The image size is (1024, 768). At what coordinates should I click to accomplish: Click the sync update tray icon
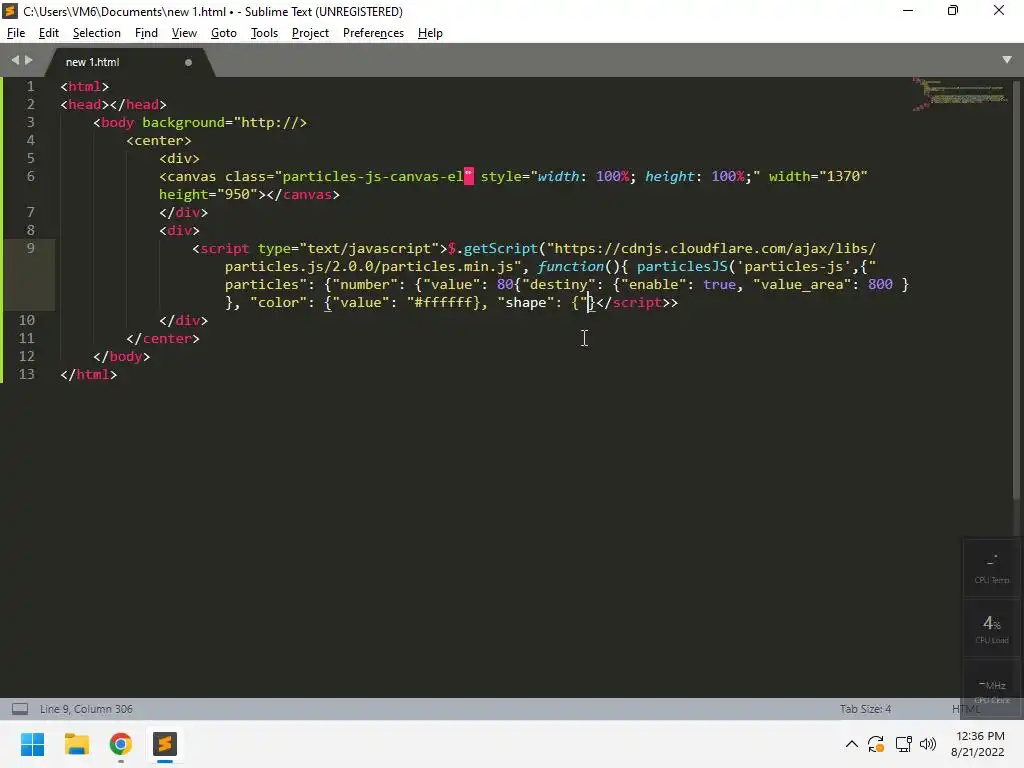[876, 744]
